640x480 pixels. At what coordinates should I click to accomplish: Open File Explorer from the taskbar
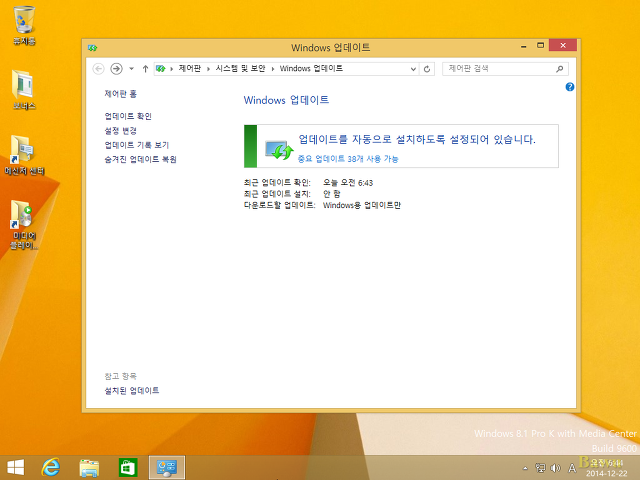point(89,468)
